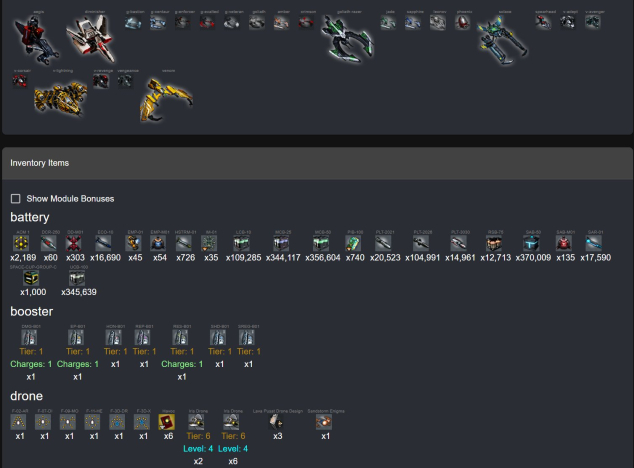Click the ACM-1 battery item icon
The image size is (634, 468).
[19, 243]
